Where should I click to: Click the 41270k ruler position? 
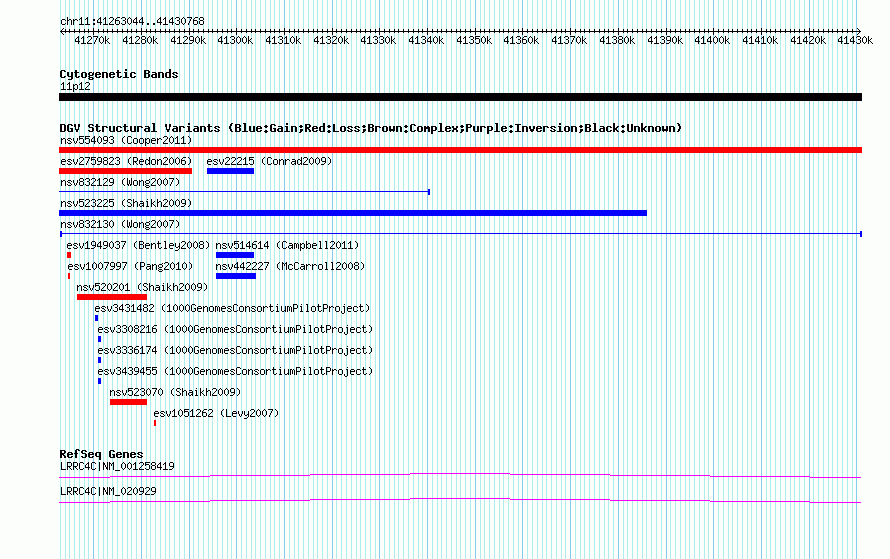(92, 40)
